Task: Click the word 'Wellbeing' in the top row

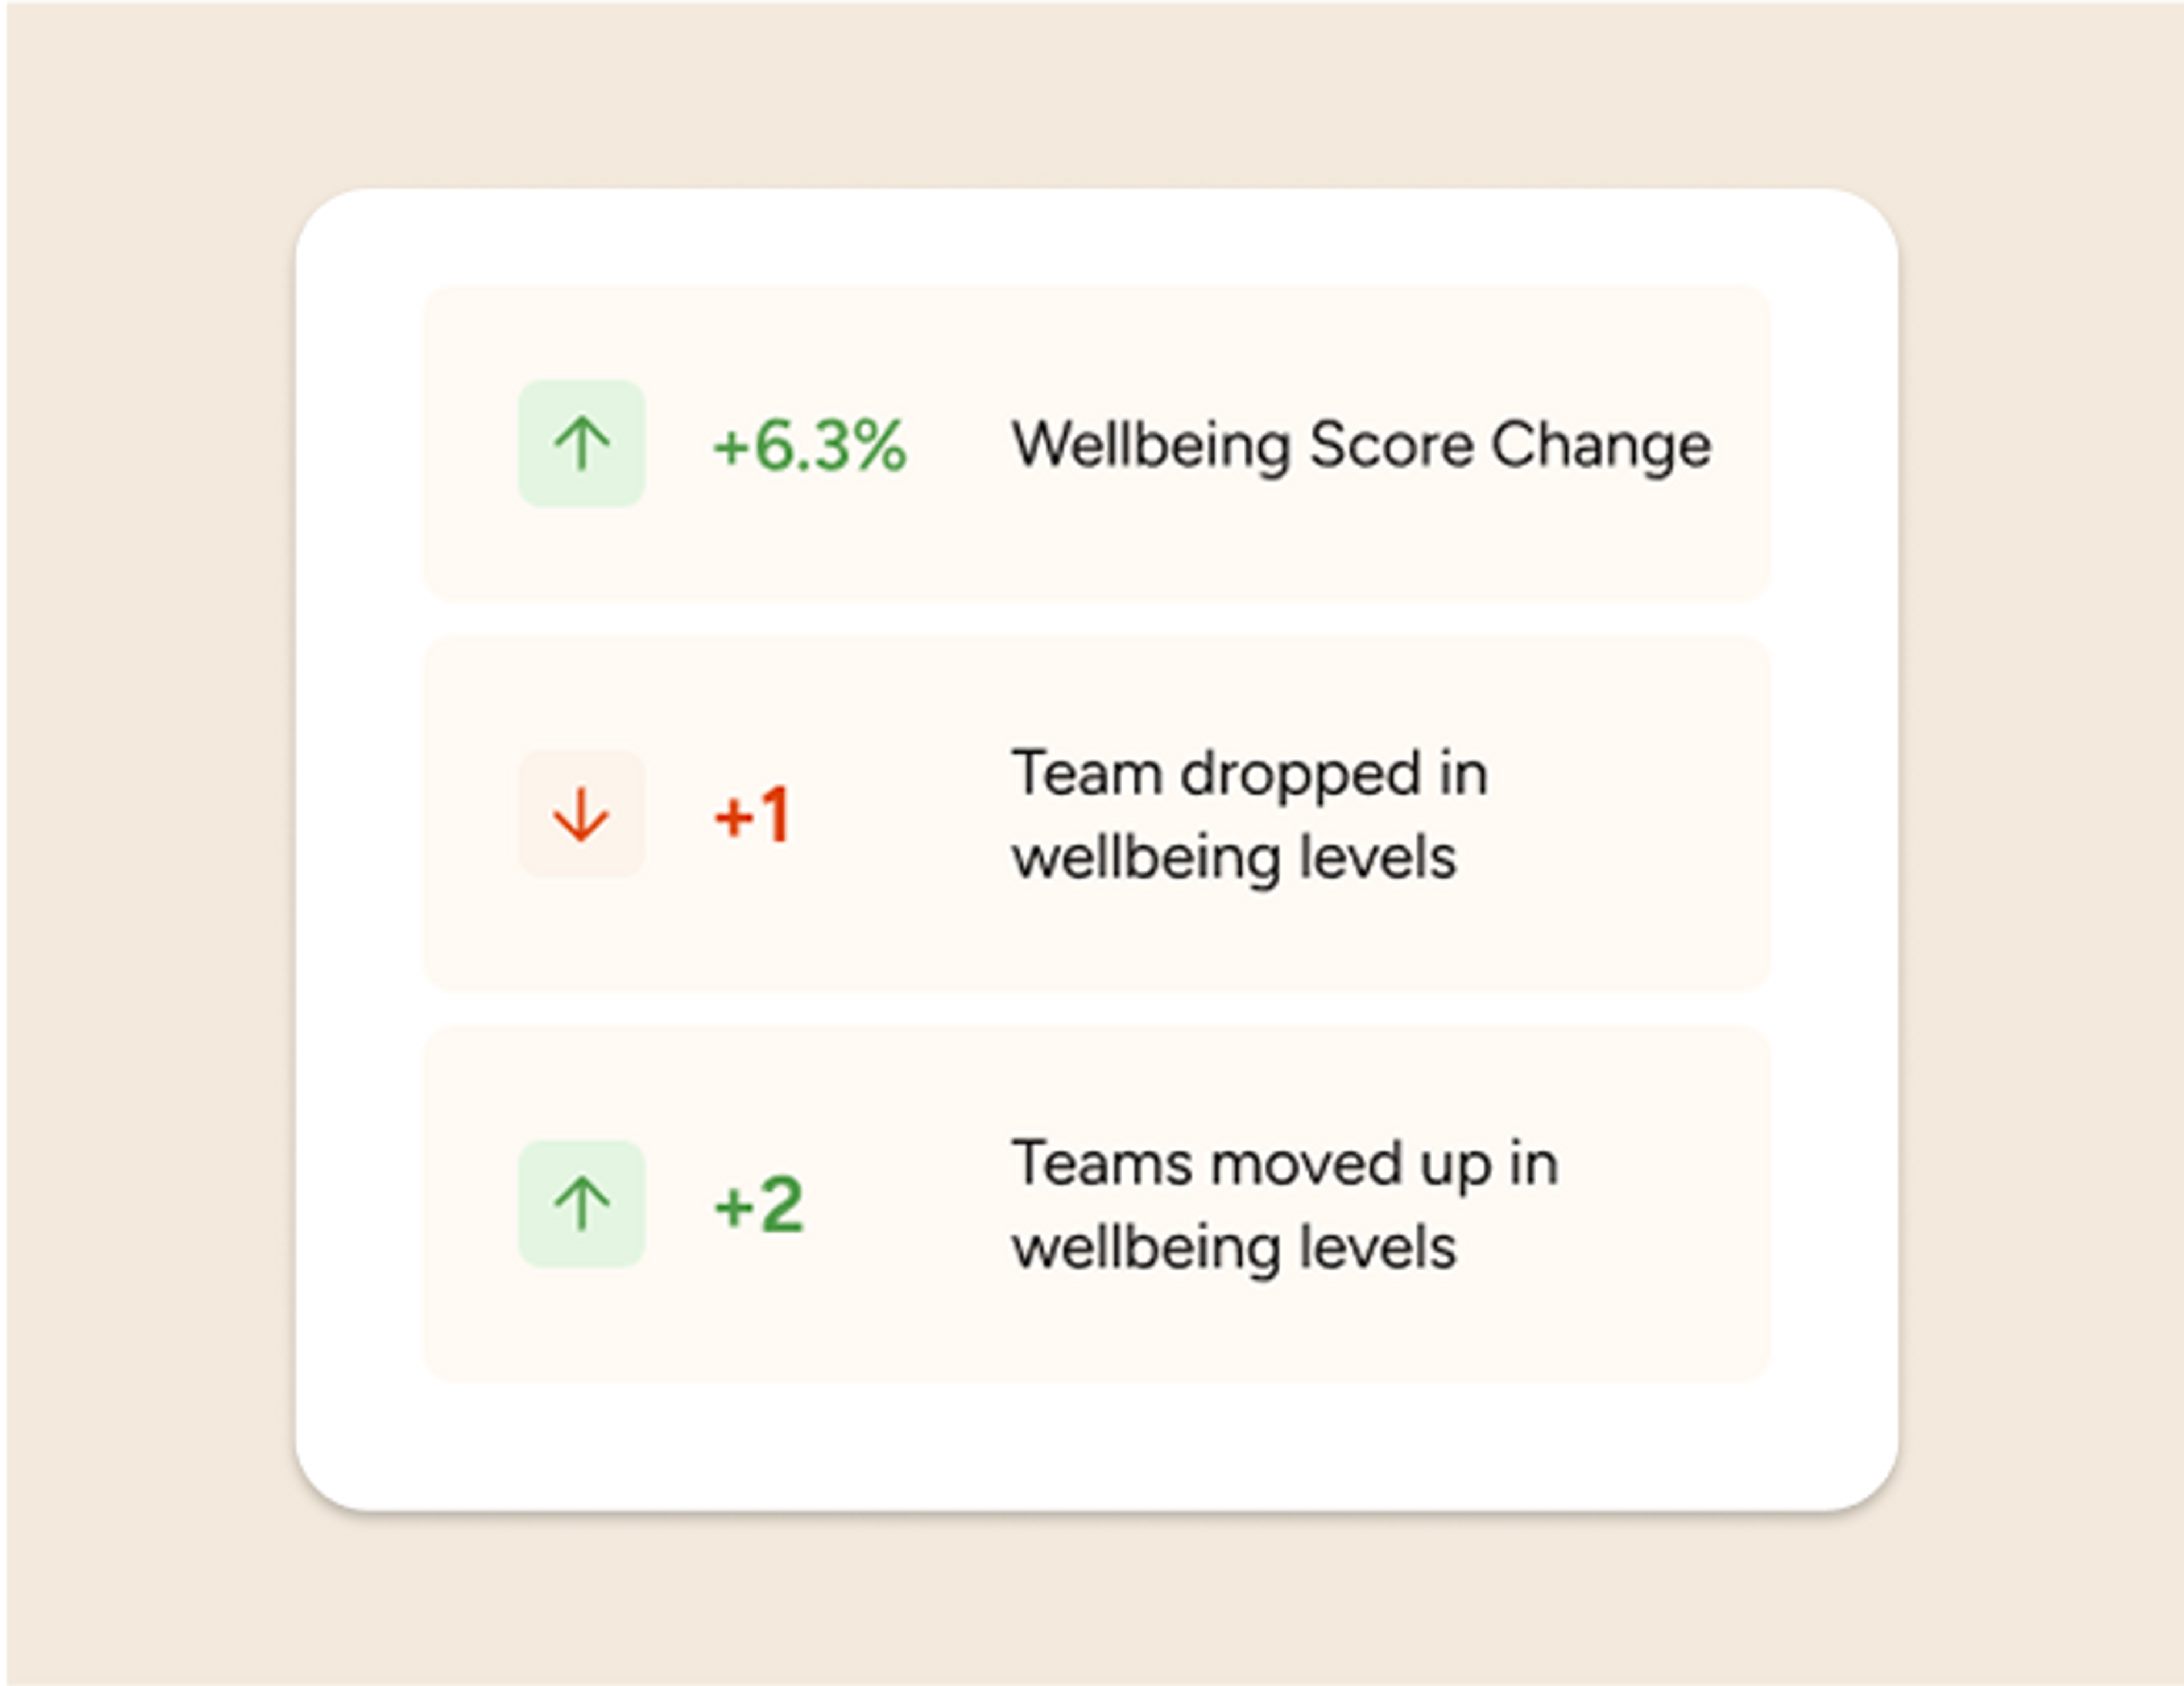Action: pos(1150,445)
